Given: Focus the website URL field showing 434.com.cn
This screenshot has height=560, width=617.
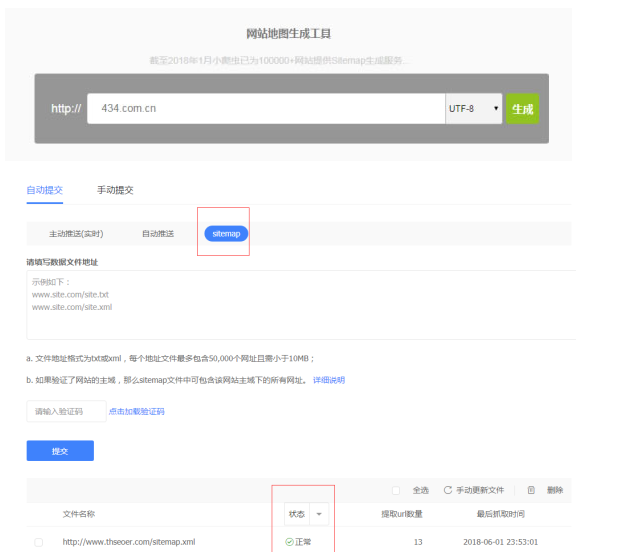Looking at the screenshot, I should click(265, 108).
